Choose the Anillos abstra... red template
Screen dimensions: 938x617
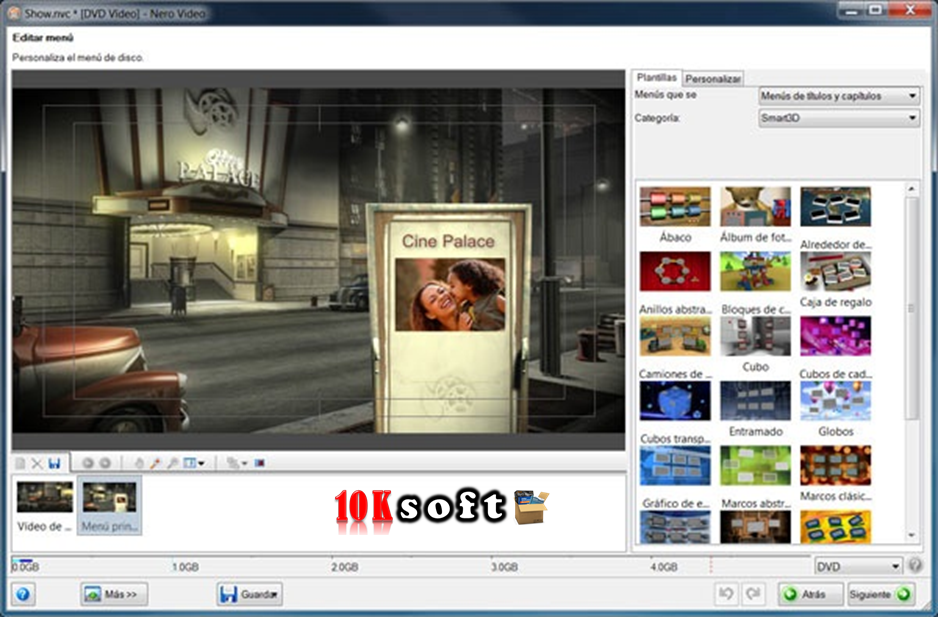pos(675,271)
